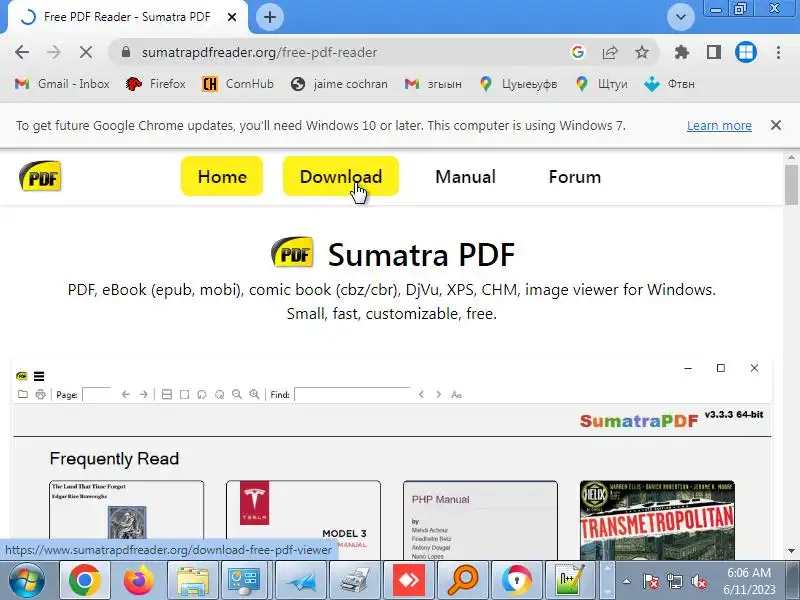
Task: Open the Цуыеьуфв maps bookmark
Action: (x=518, y=84)
